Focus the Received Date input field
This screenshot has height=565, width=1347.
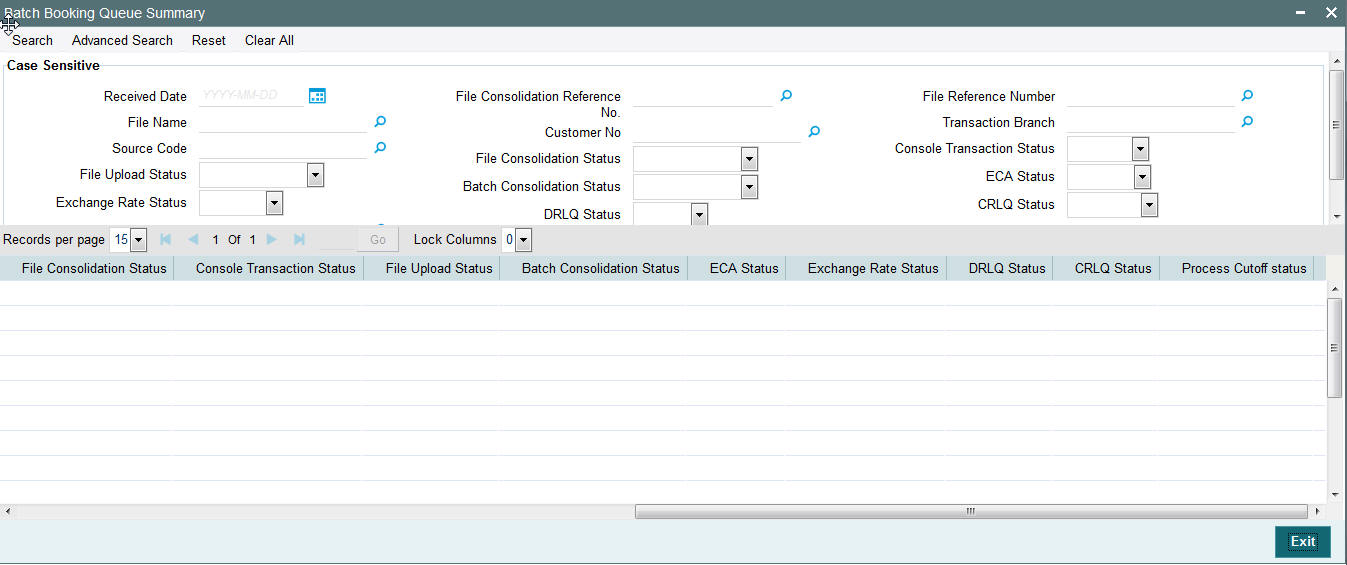[251, 96]
